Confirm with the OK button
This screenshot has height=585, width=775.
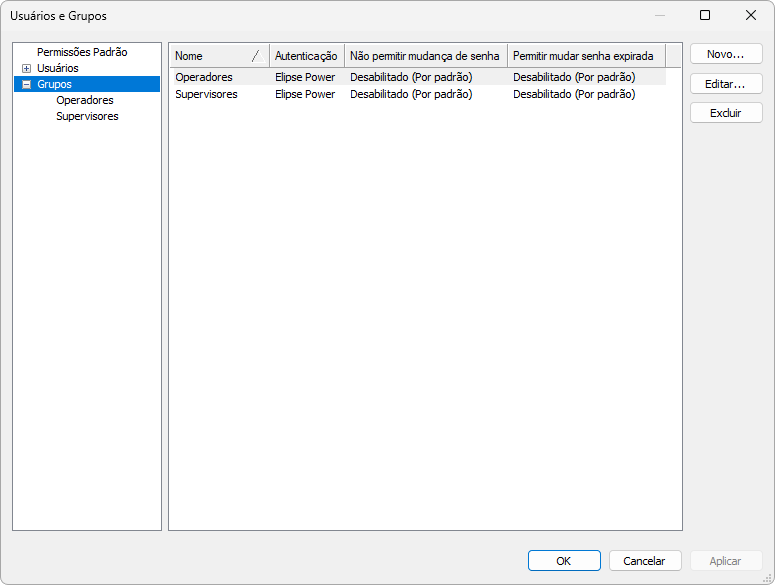564,561
